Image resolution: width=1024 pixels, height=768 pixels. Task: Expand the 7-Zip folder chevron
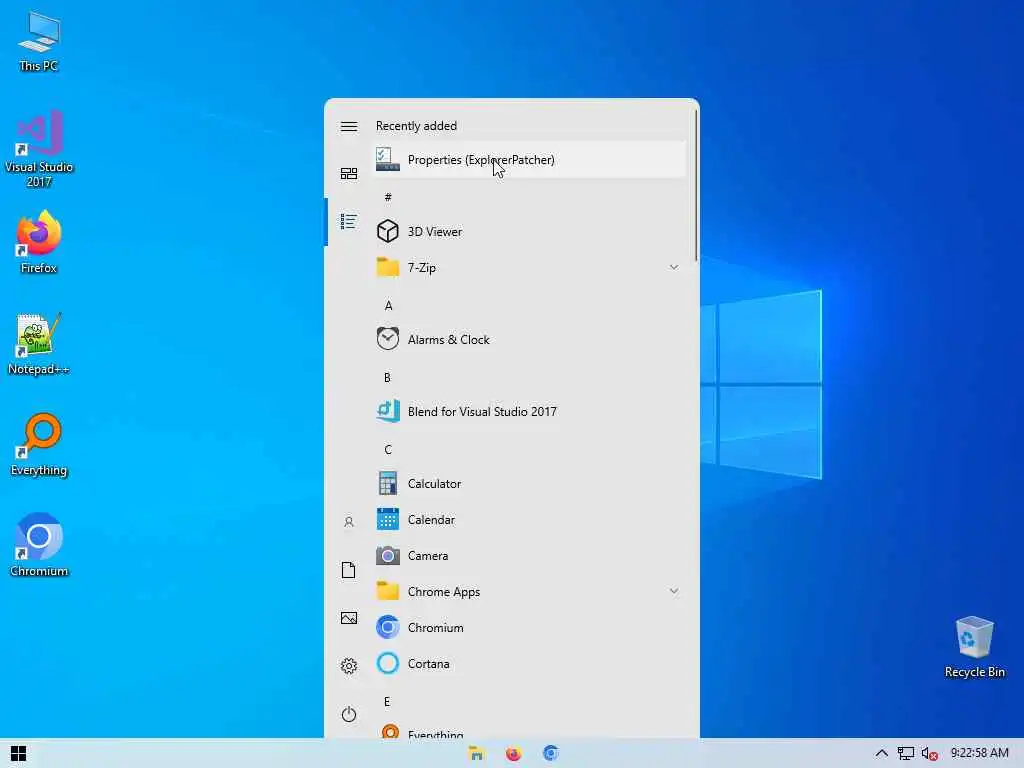pyautogui.click(x=674, y=267)
